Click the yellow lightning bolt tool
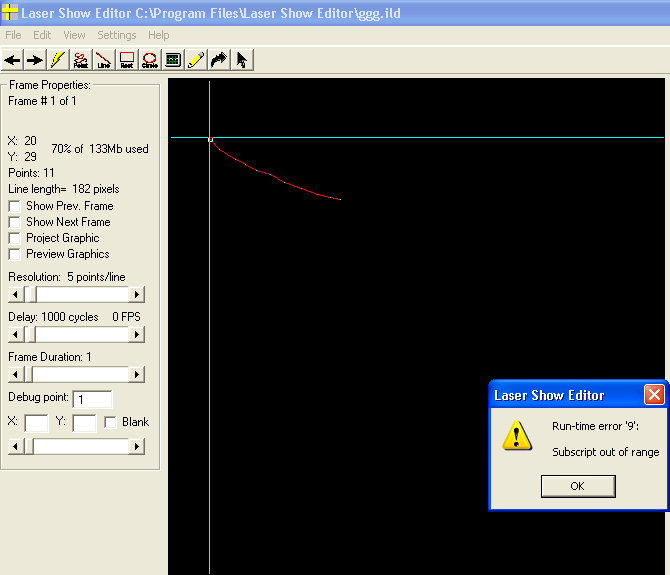Image resolution: width=670 pixels, height=575 pixels. pos(57,60)
